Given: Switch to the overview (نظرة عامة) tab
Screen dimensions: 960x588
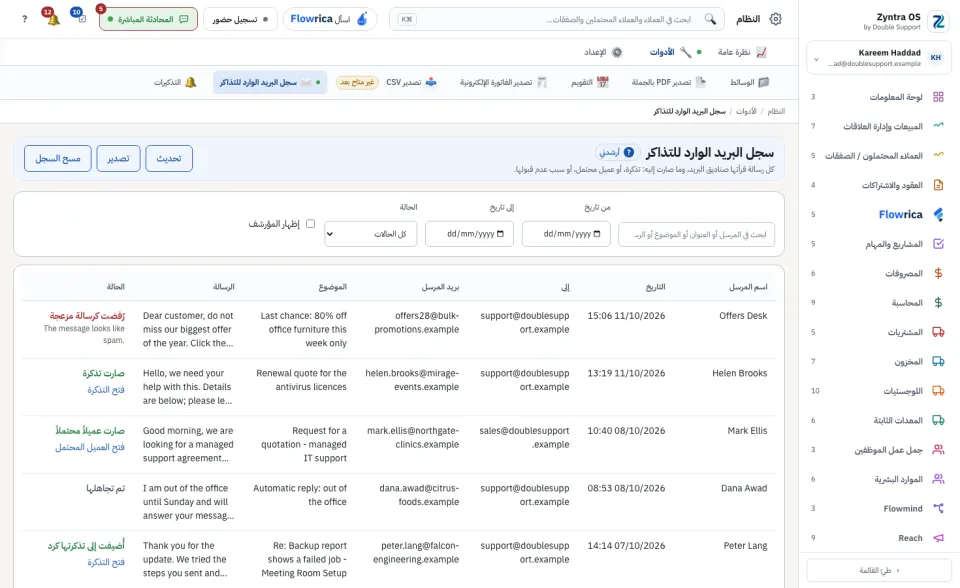Looking at the screenshot, I should point(742,52).
